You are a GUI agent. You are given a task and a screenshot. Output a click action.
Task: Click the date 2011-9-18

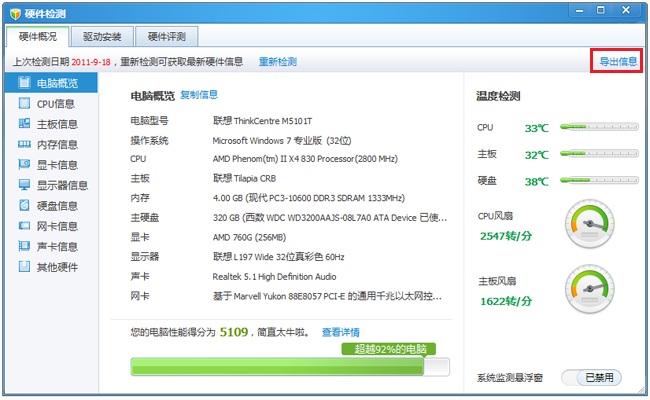click(x=91, y=62)
